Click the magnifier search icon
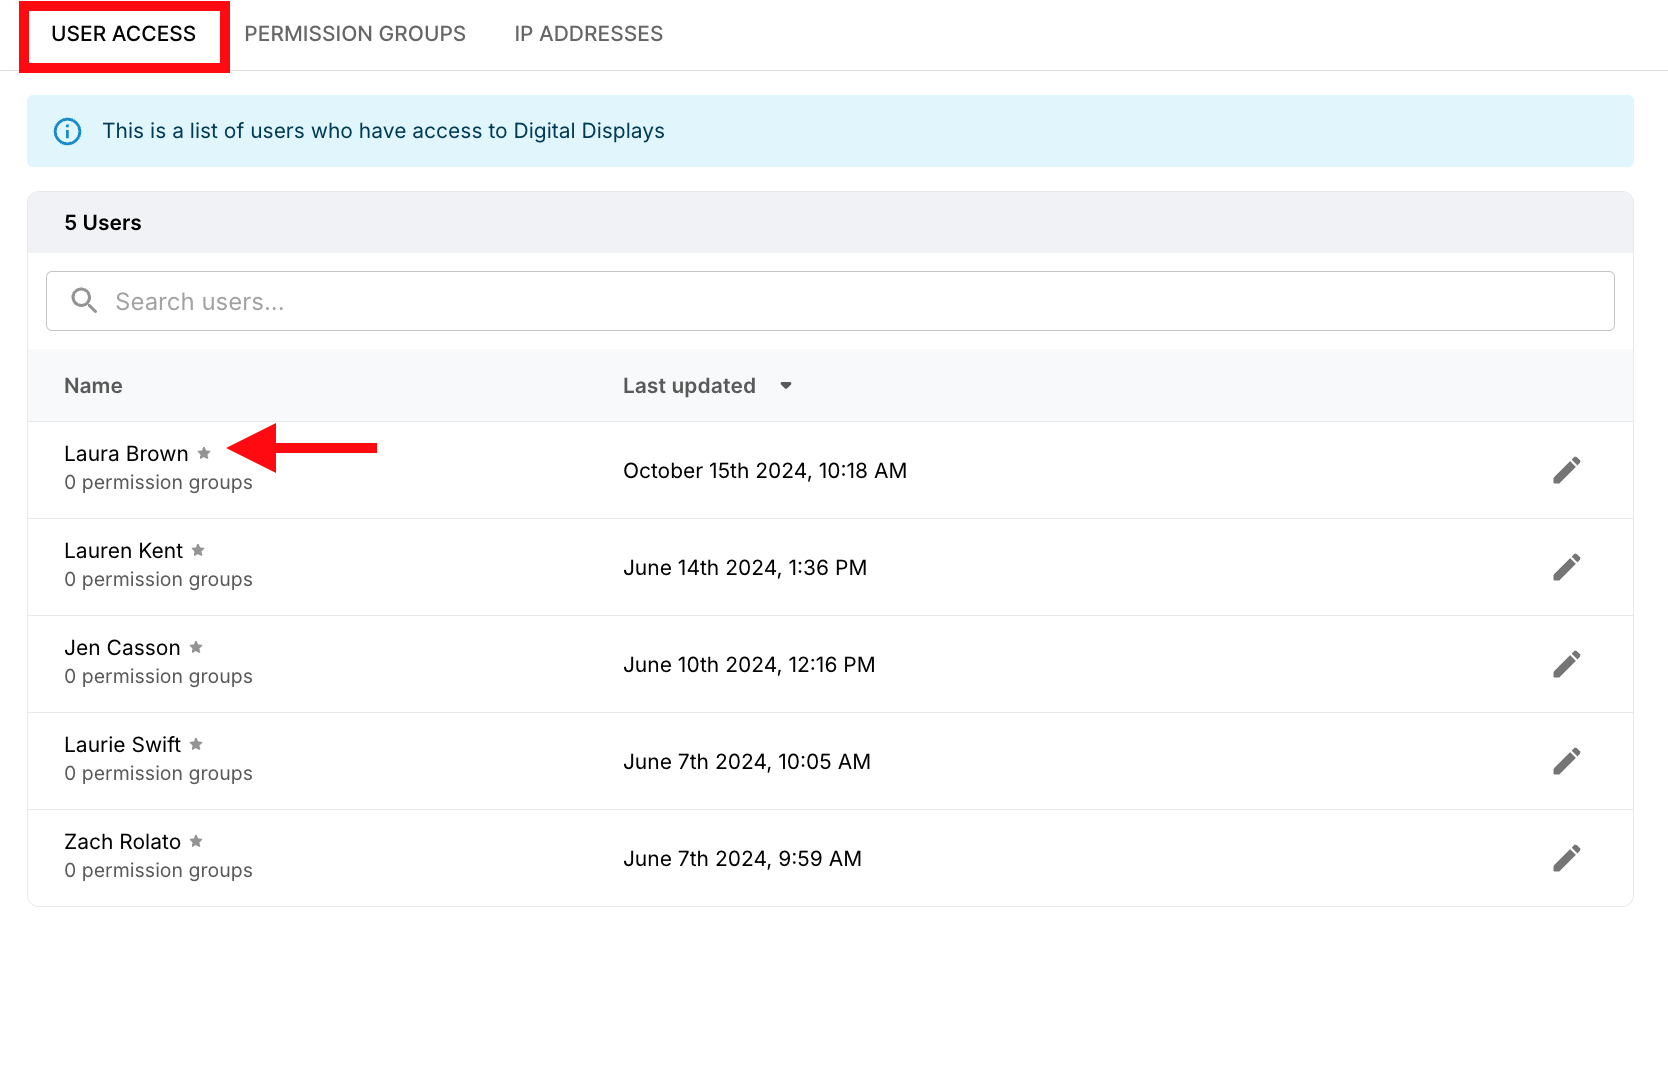The width and height of the screenshot is (1668, 1074). coord(84,301)
